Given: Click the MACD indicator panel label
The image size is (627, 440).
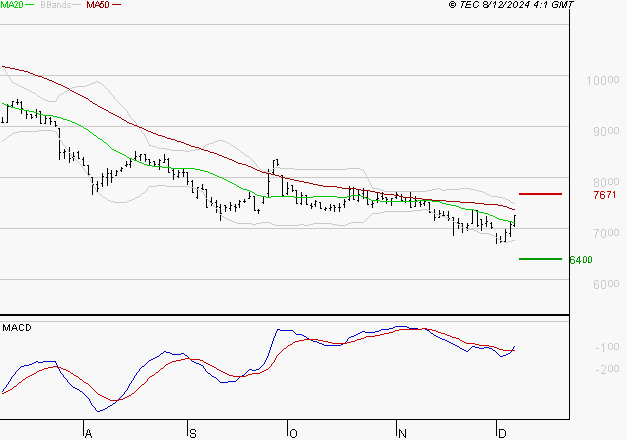Looking at the screenshot, I should pos(17,327).
